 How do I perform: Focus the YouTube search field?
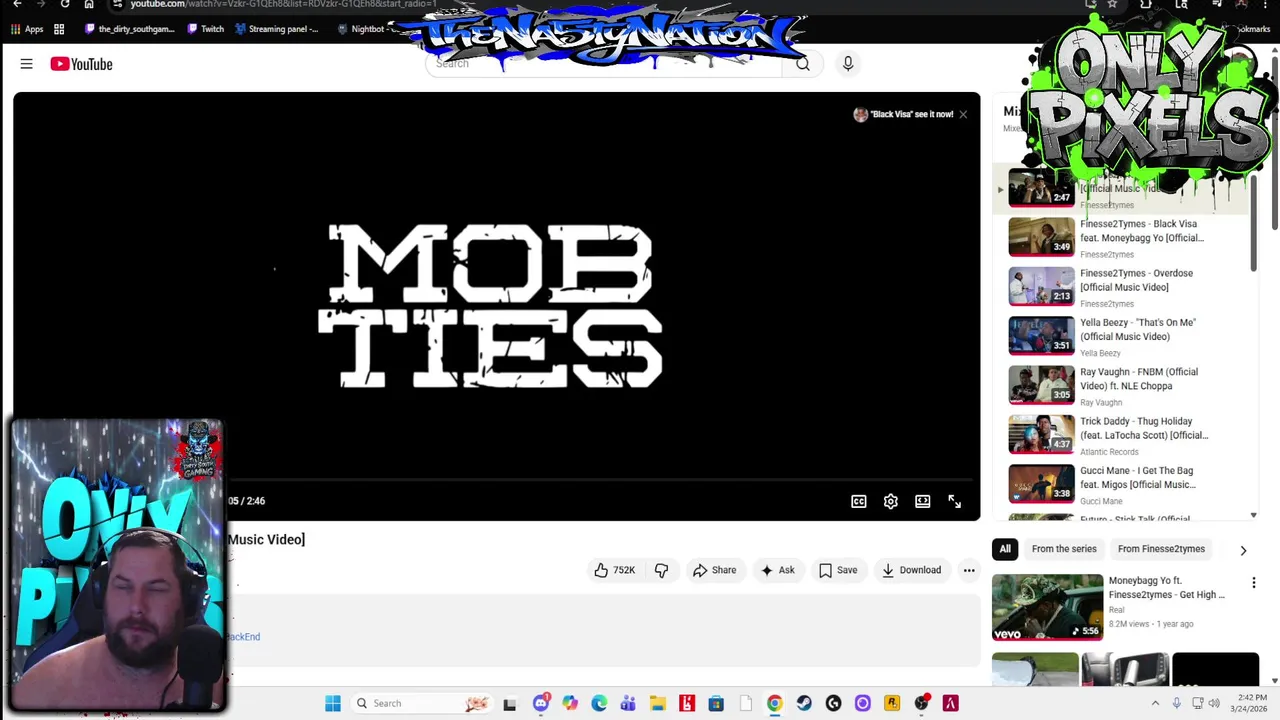click(x=605, y=64)
